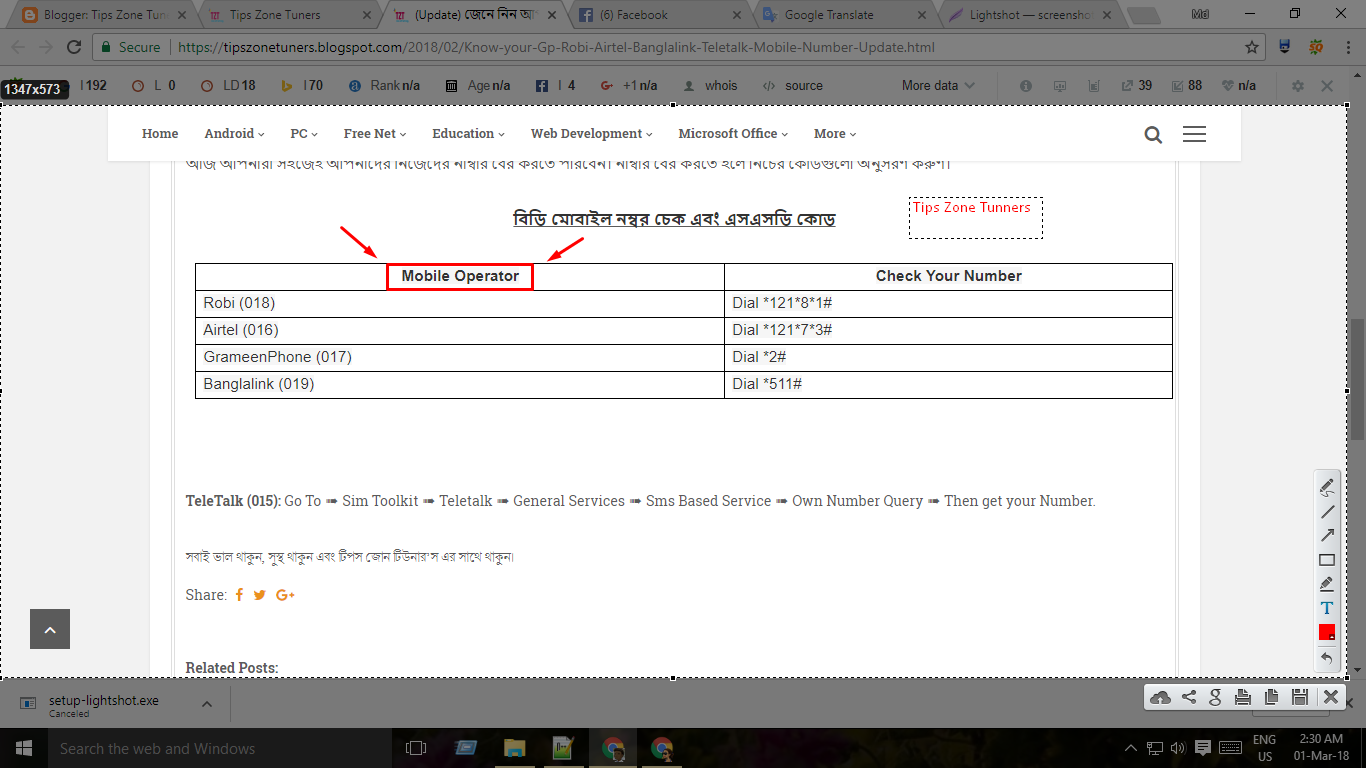Share post on Facebook icon
Screen dimensions: 1366x768
tap(239, 595)
